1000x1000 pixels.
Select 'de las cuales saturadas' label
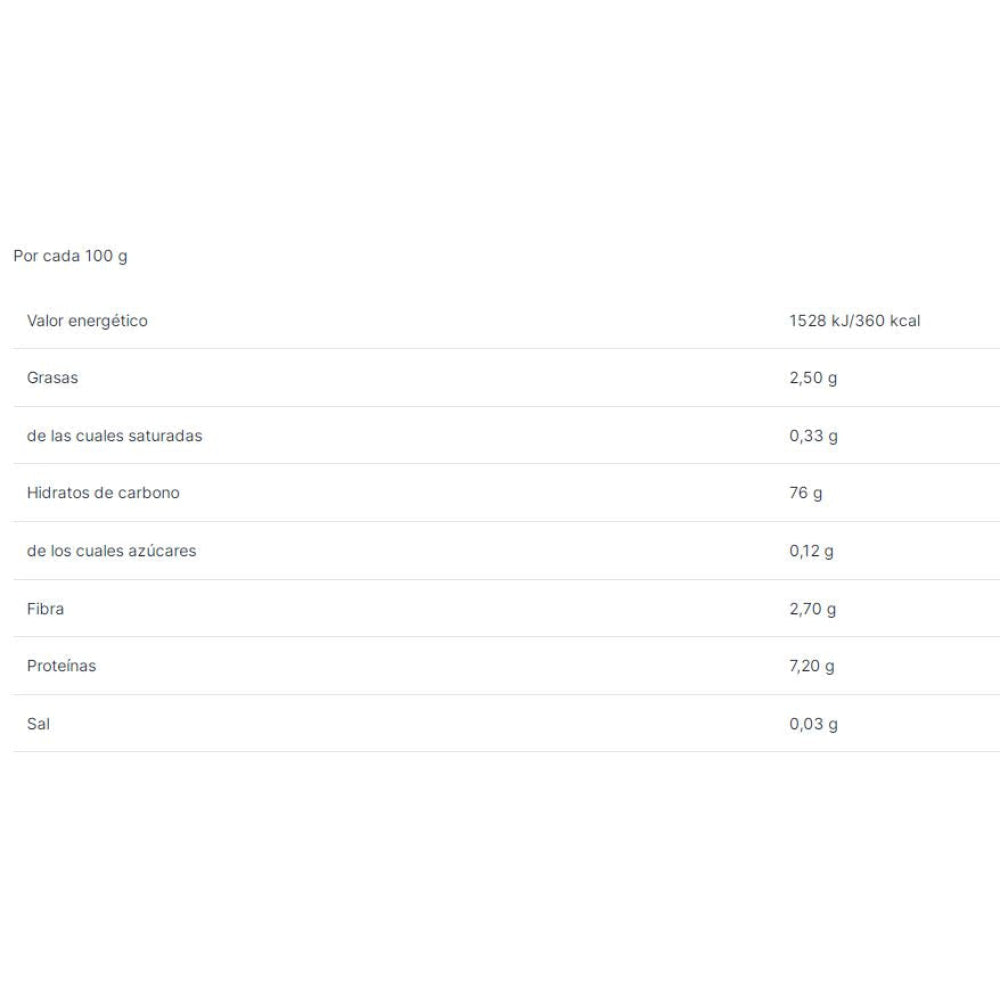coord(114,436)
